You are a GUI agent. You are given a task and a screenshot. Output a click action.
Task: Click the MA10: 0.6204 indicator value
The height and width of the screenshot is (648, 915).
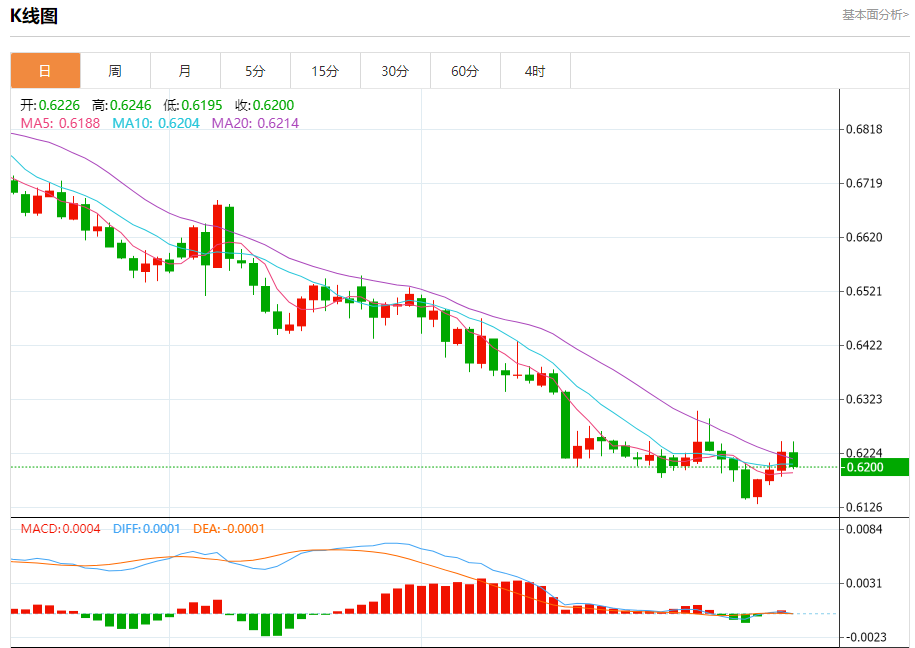point(156,123)
